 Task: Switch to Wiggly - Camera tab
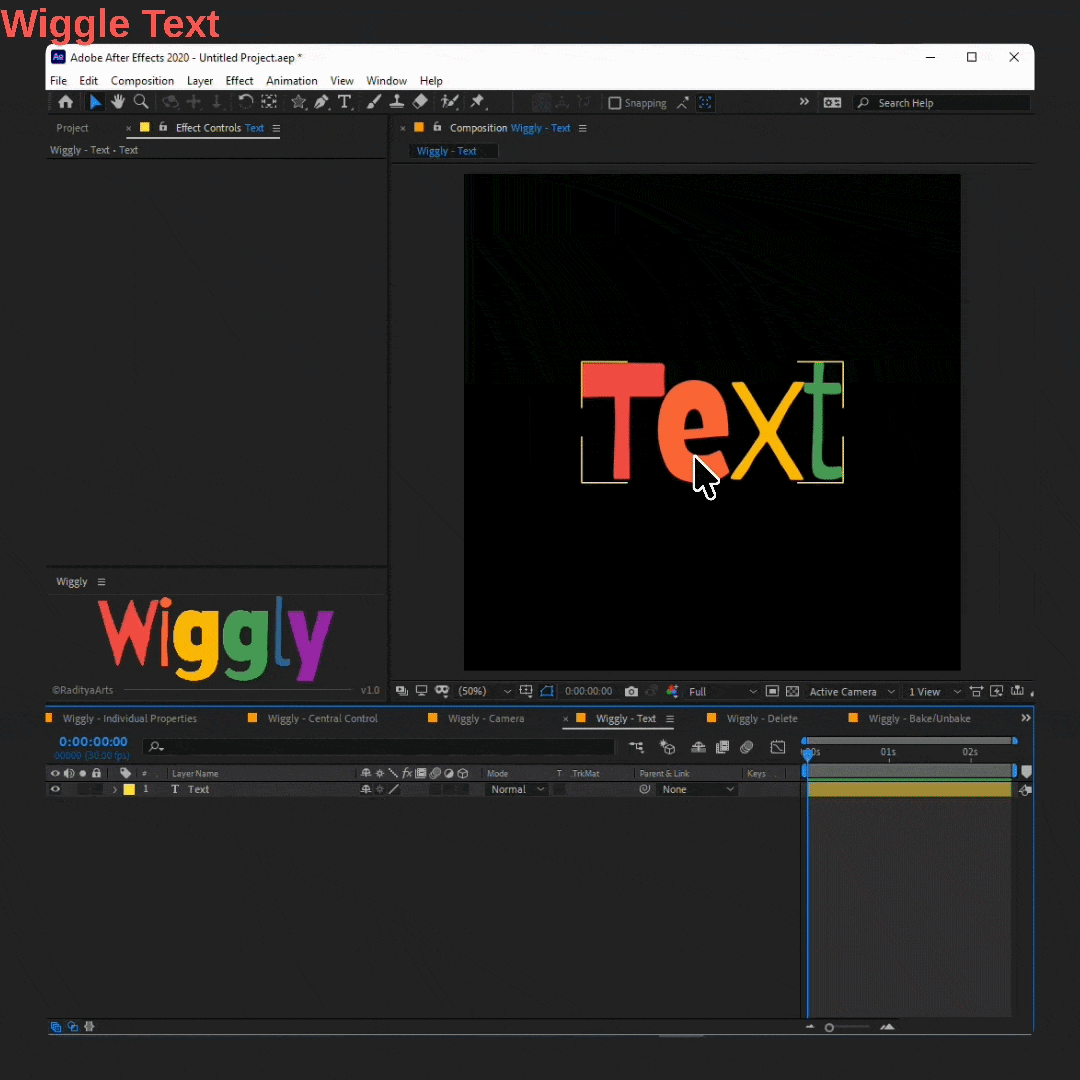click(x=485, y=718)
